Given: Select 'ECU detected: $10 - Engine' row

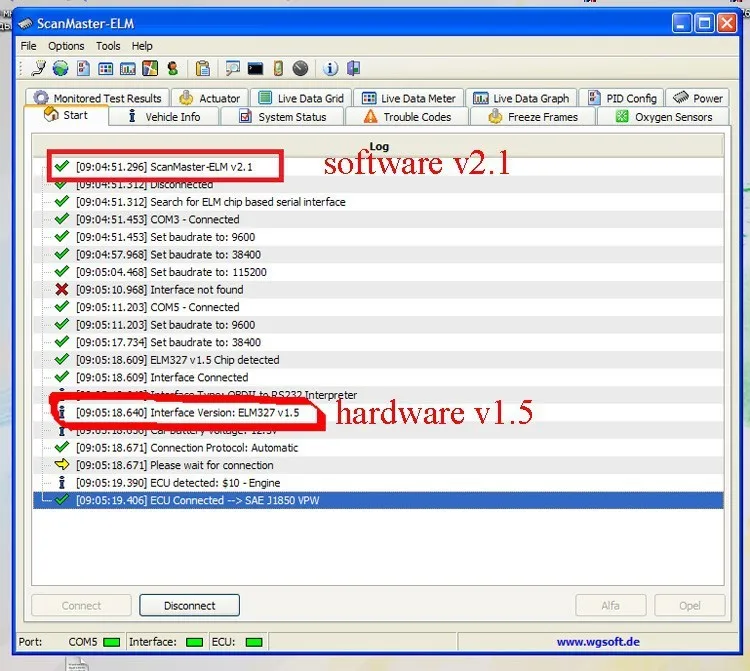Looking at the screenshot, I should 378,483.
